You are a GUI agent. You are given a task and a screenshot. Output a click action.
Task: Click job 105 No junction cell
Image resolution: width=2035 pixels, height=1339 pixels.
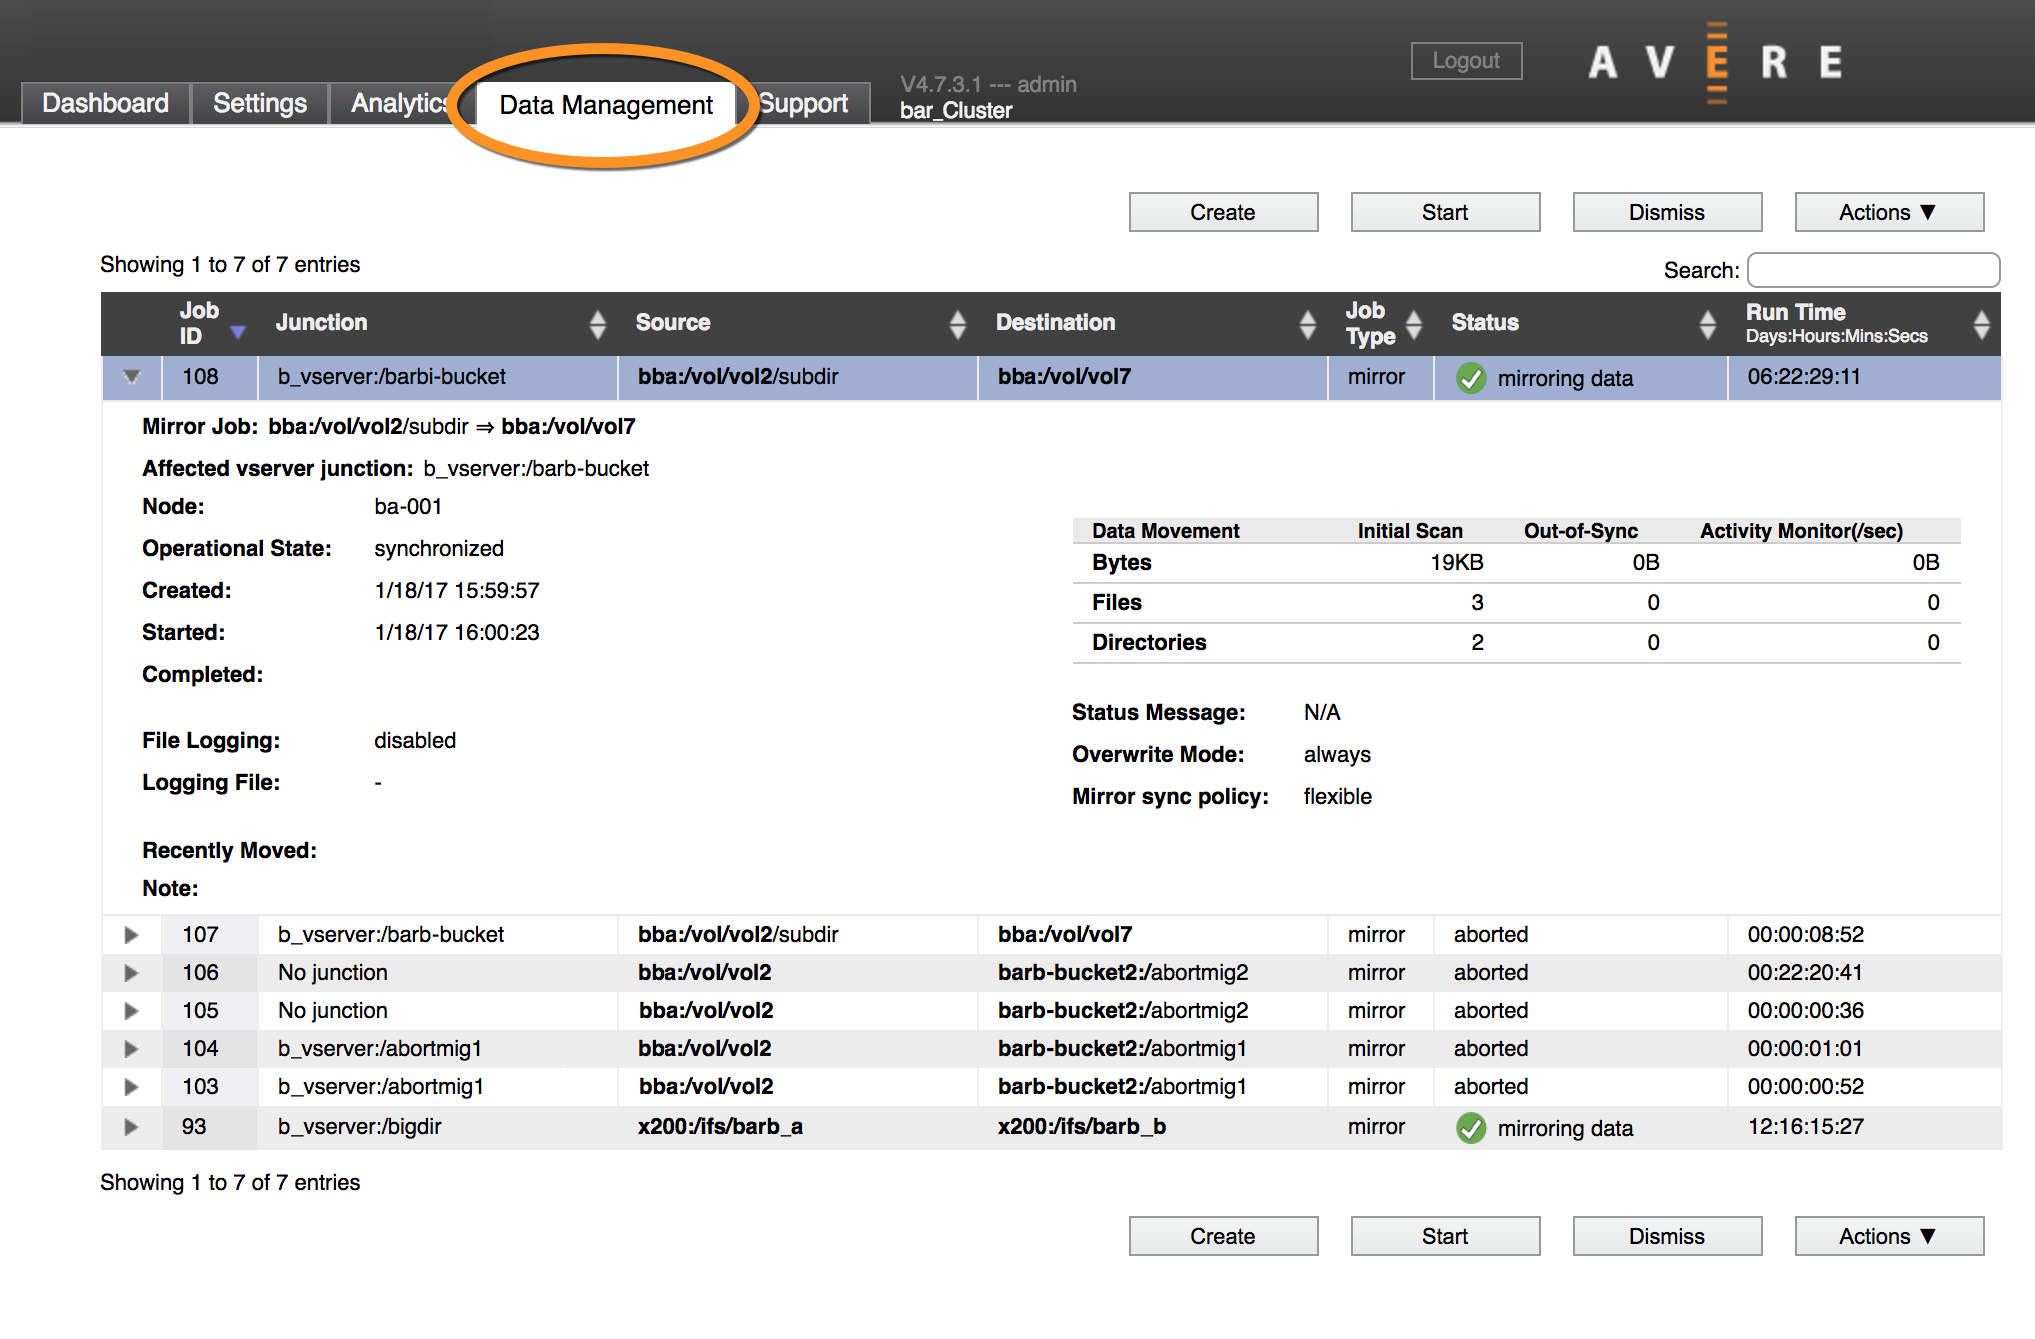(438, 1010)
